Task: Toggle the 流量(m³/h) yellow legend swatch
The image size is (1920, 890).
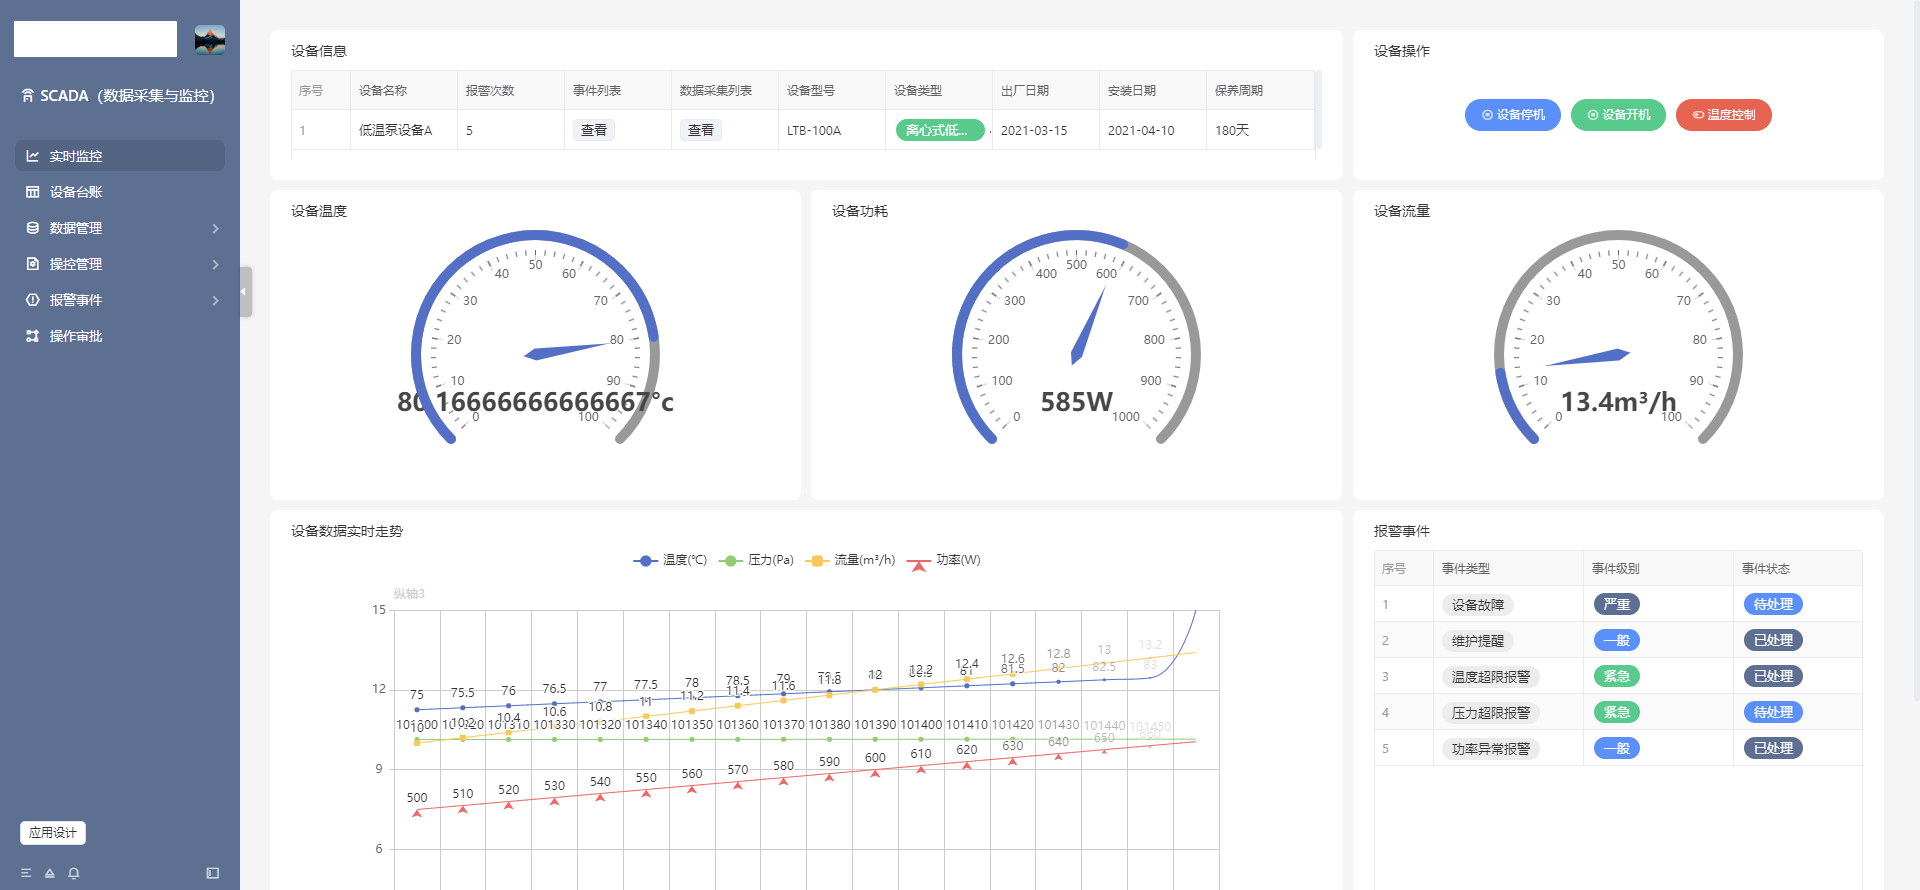Action: [x=817, y=560]
